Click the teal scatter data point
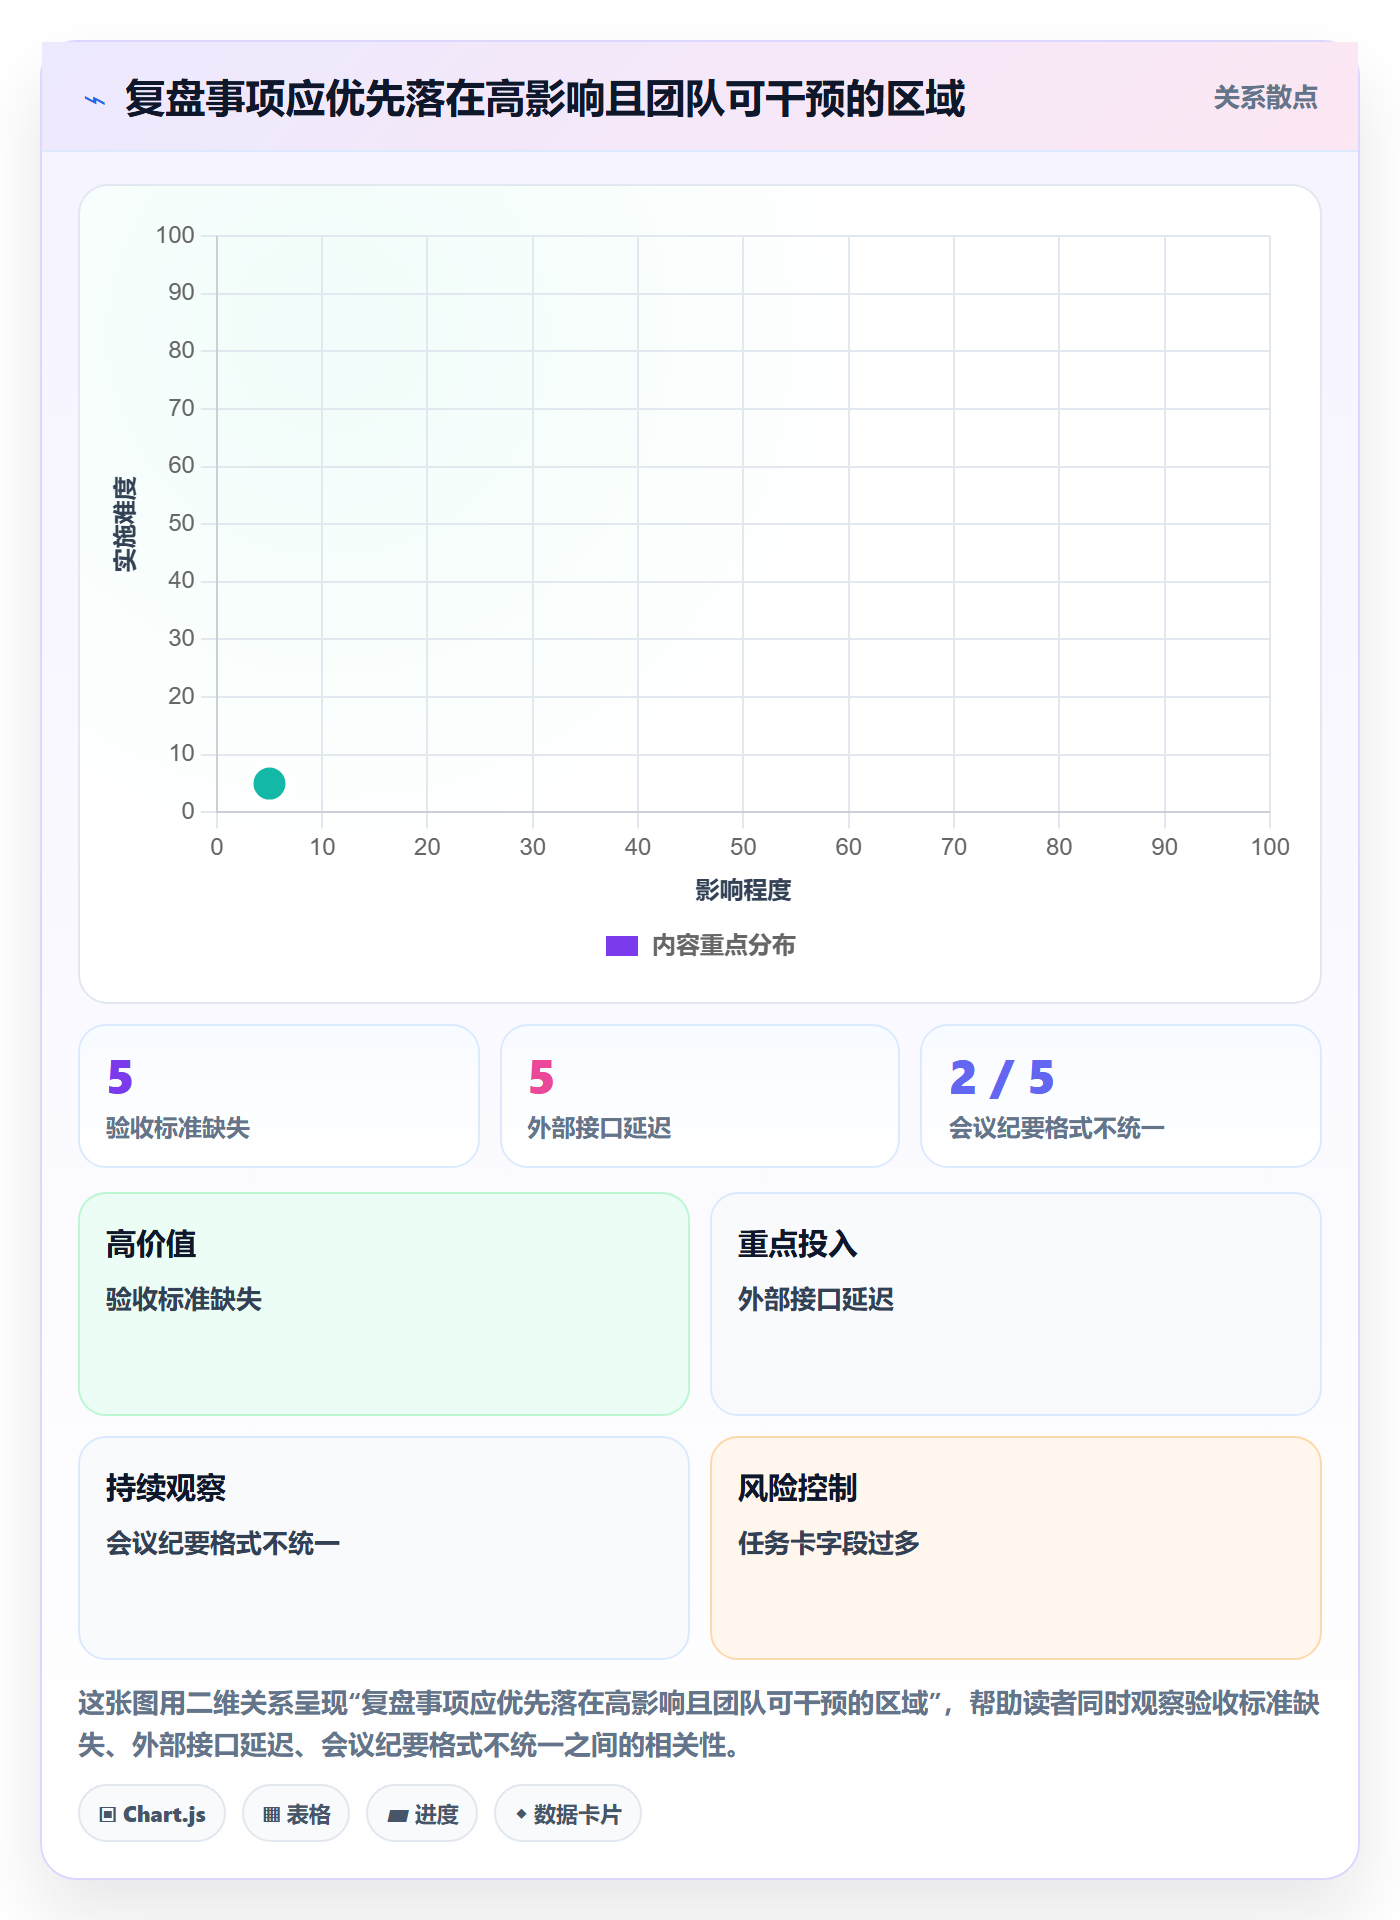 click(x=269, y=783)
